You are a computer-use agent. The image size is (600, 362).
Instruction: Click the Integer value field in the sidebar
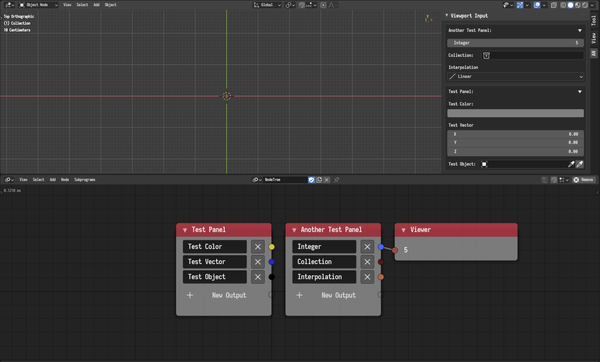click(x=515, y=43)
